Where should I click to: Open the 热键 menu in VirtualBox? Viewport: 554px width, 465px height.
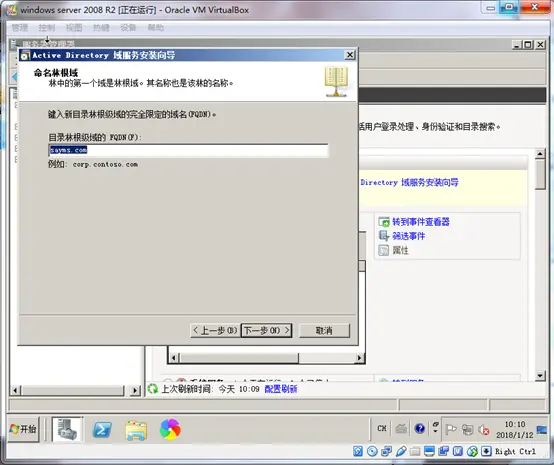tap(101, 28)
